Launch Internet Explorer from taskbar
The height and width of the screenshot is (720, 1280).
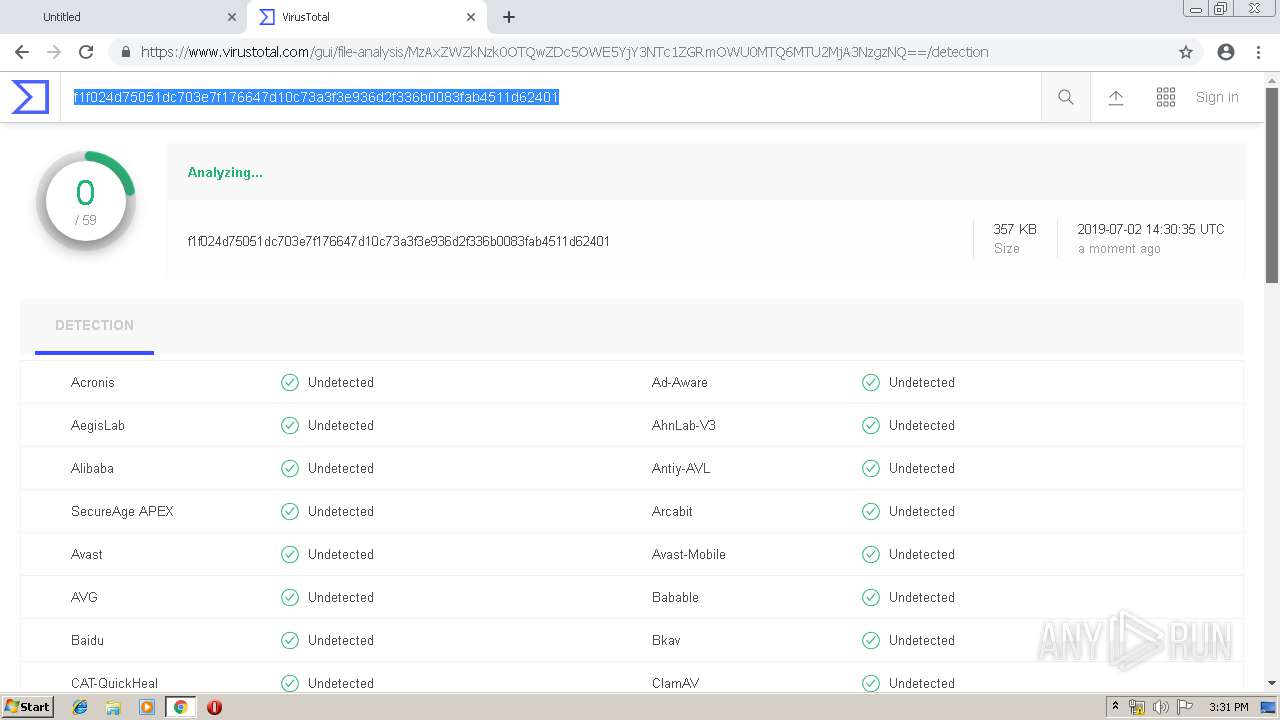pos(80,707)
